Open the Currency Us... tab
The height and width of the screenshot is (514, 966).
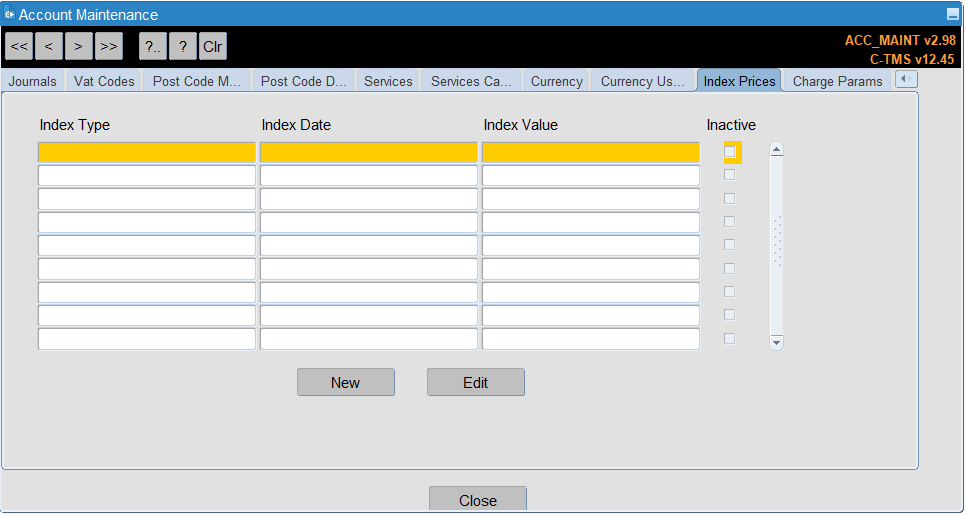(643, 81)
